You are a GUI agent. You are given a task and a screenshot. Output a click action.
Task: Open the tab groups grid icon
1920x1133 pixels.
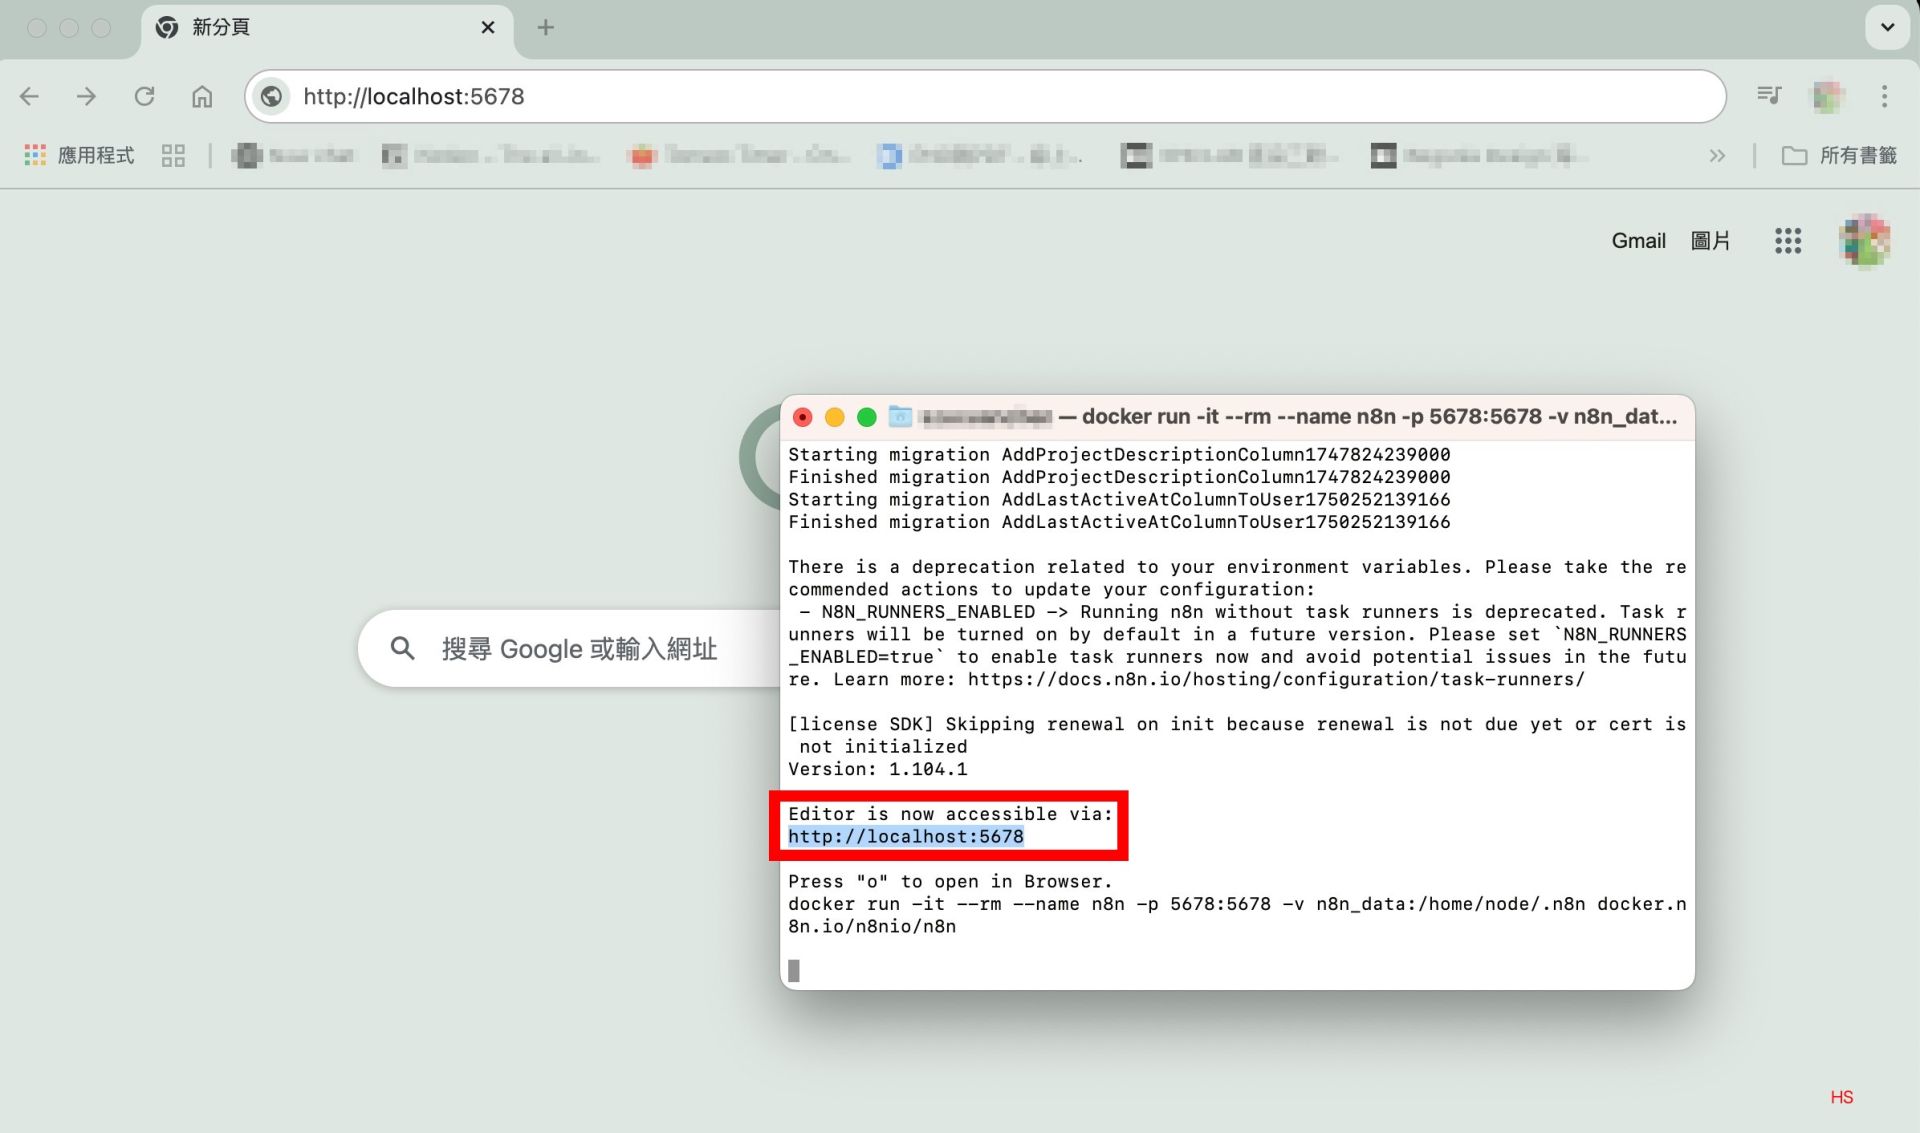(173, 155)
